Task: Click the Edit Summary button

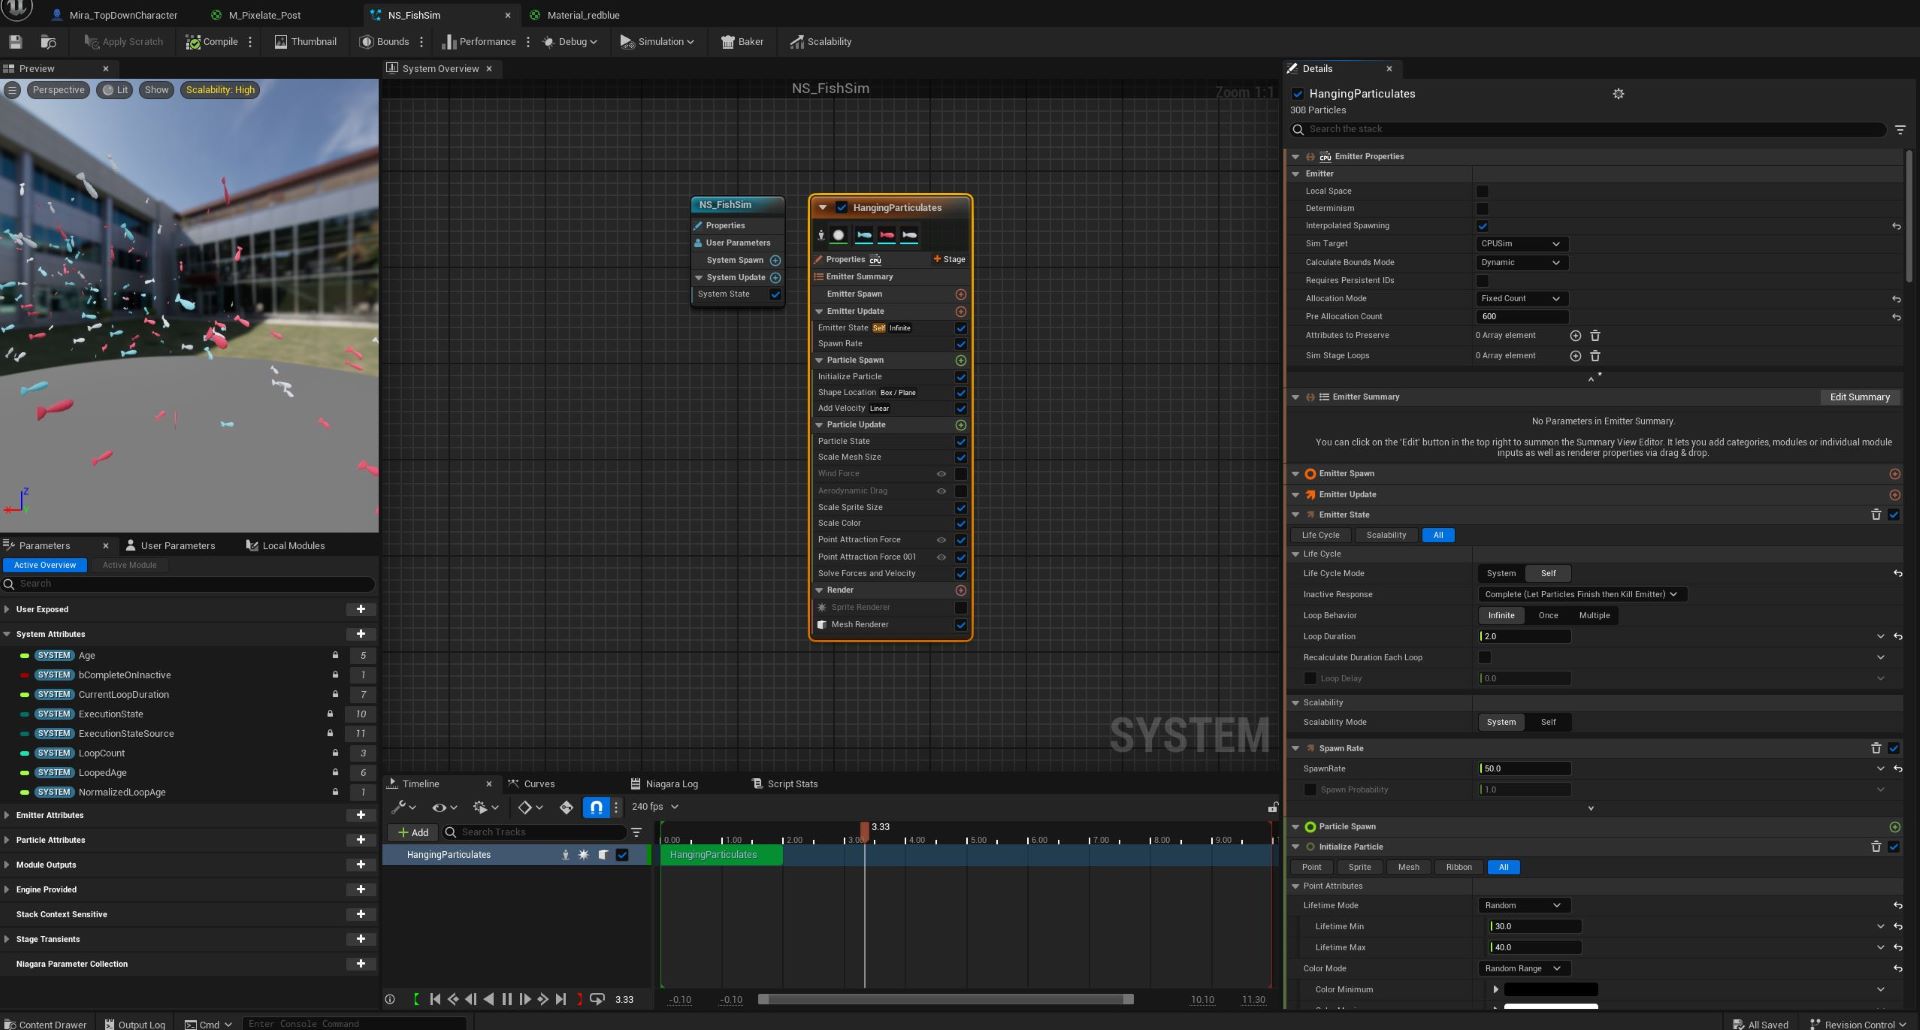Action: click(1859, 397)
